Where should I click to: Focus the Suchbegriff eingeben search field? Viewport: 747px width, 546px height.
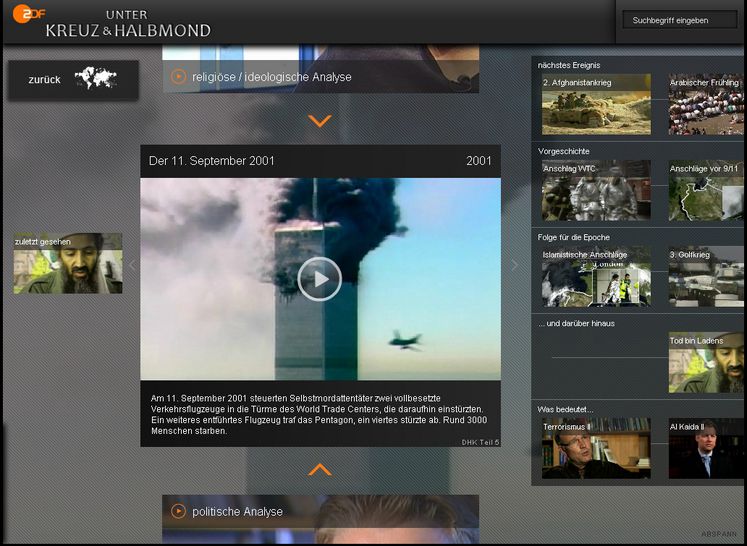click(x=680, y=20)
